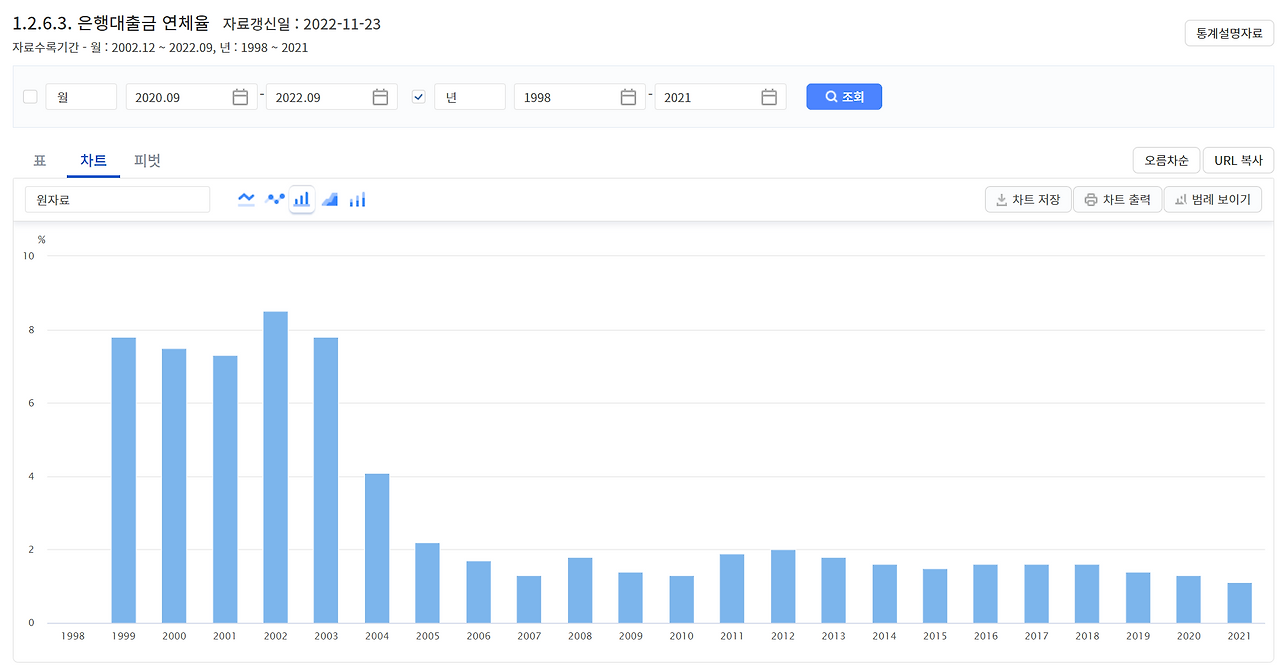Click the 자료갱신일 : 2022-11-23 text
The width and height of the screenshot is (1280, 669).
[301, 24]
